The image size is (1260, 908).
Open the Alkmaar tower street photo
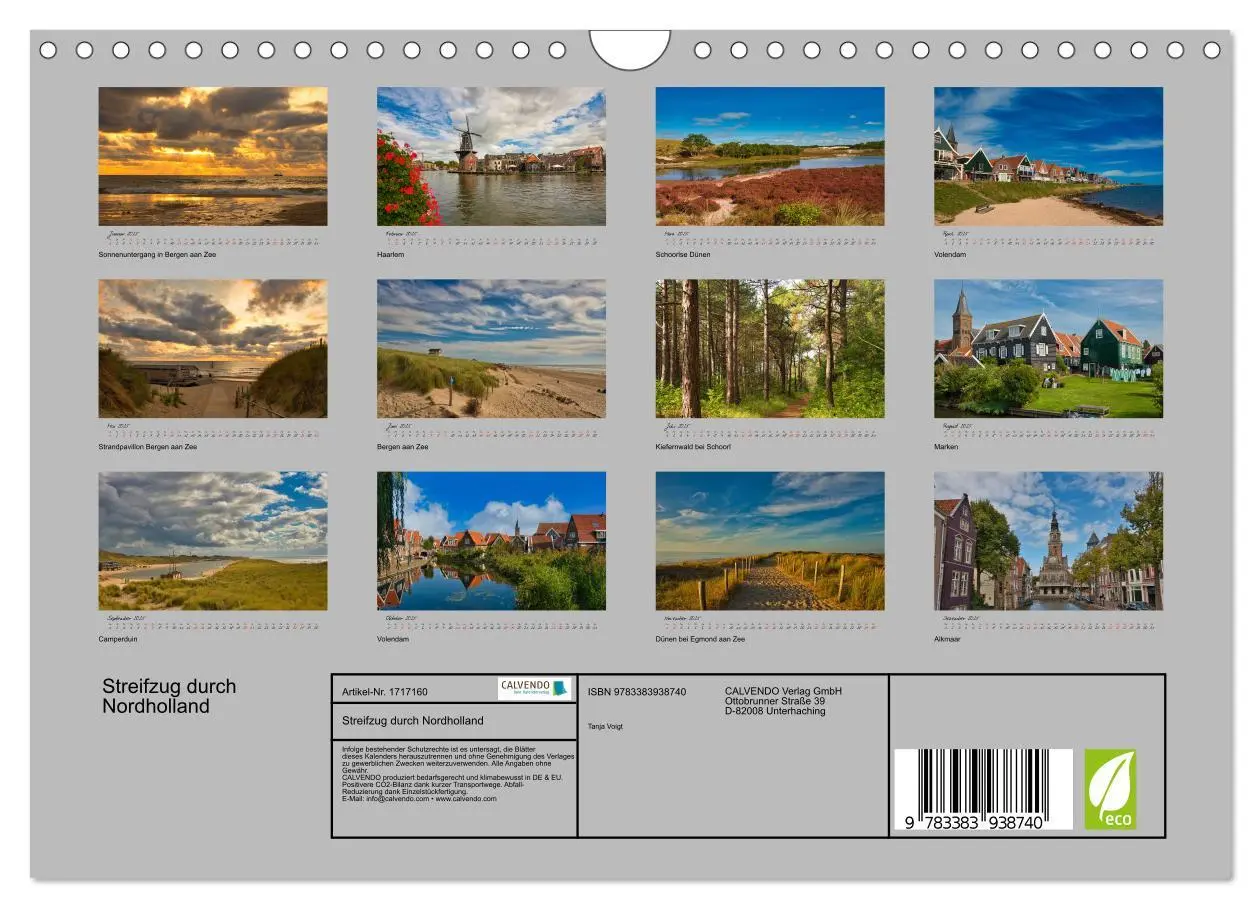(x=1049, y=541)
